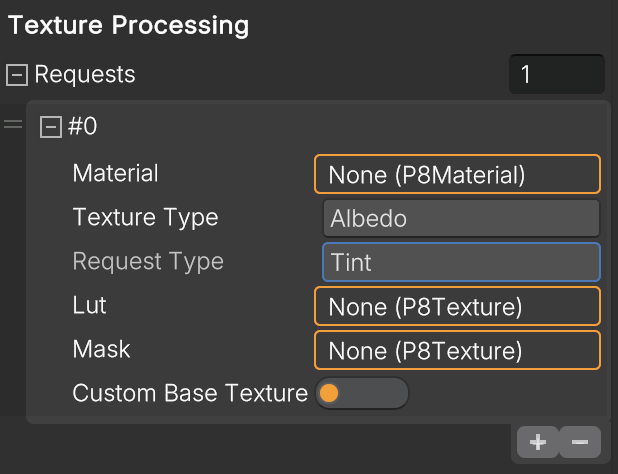Click the Material property label
Image resolution: width=618 pixels, height=474 pixels.
pos(115,173)
